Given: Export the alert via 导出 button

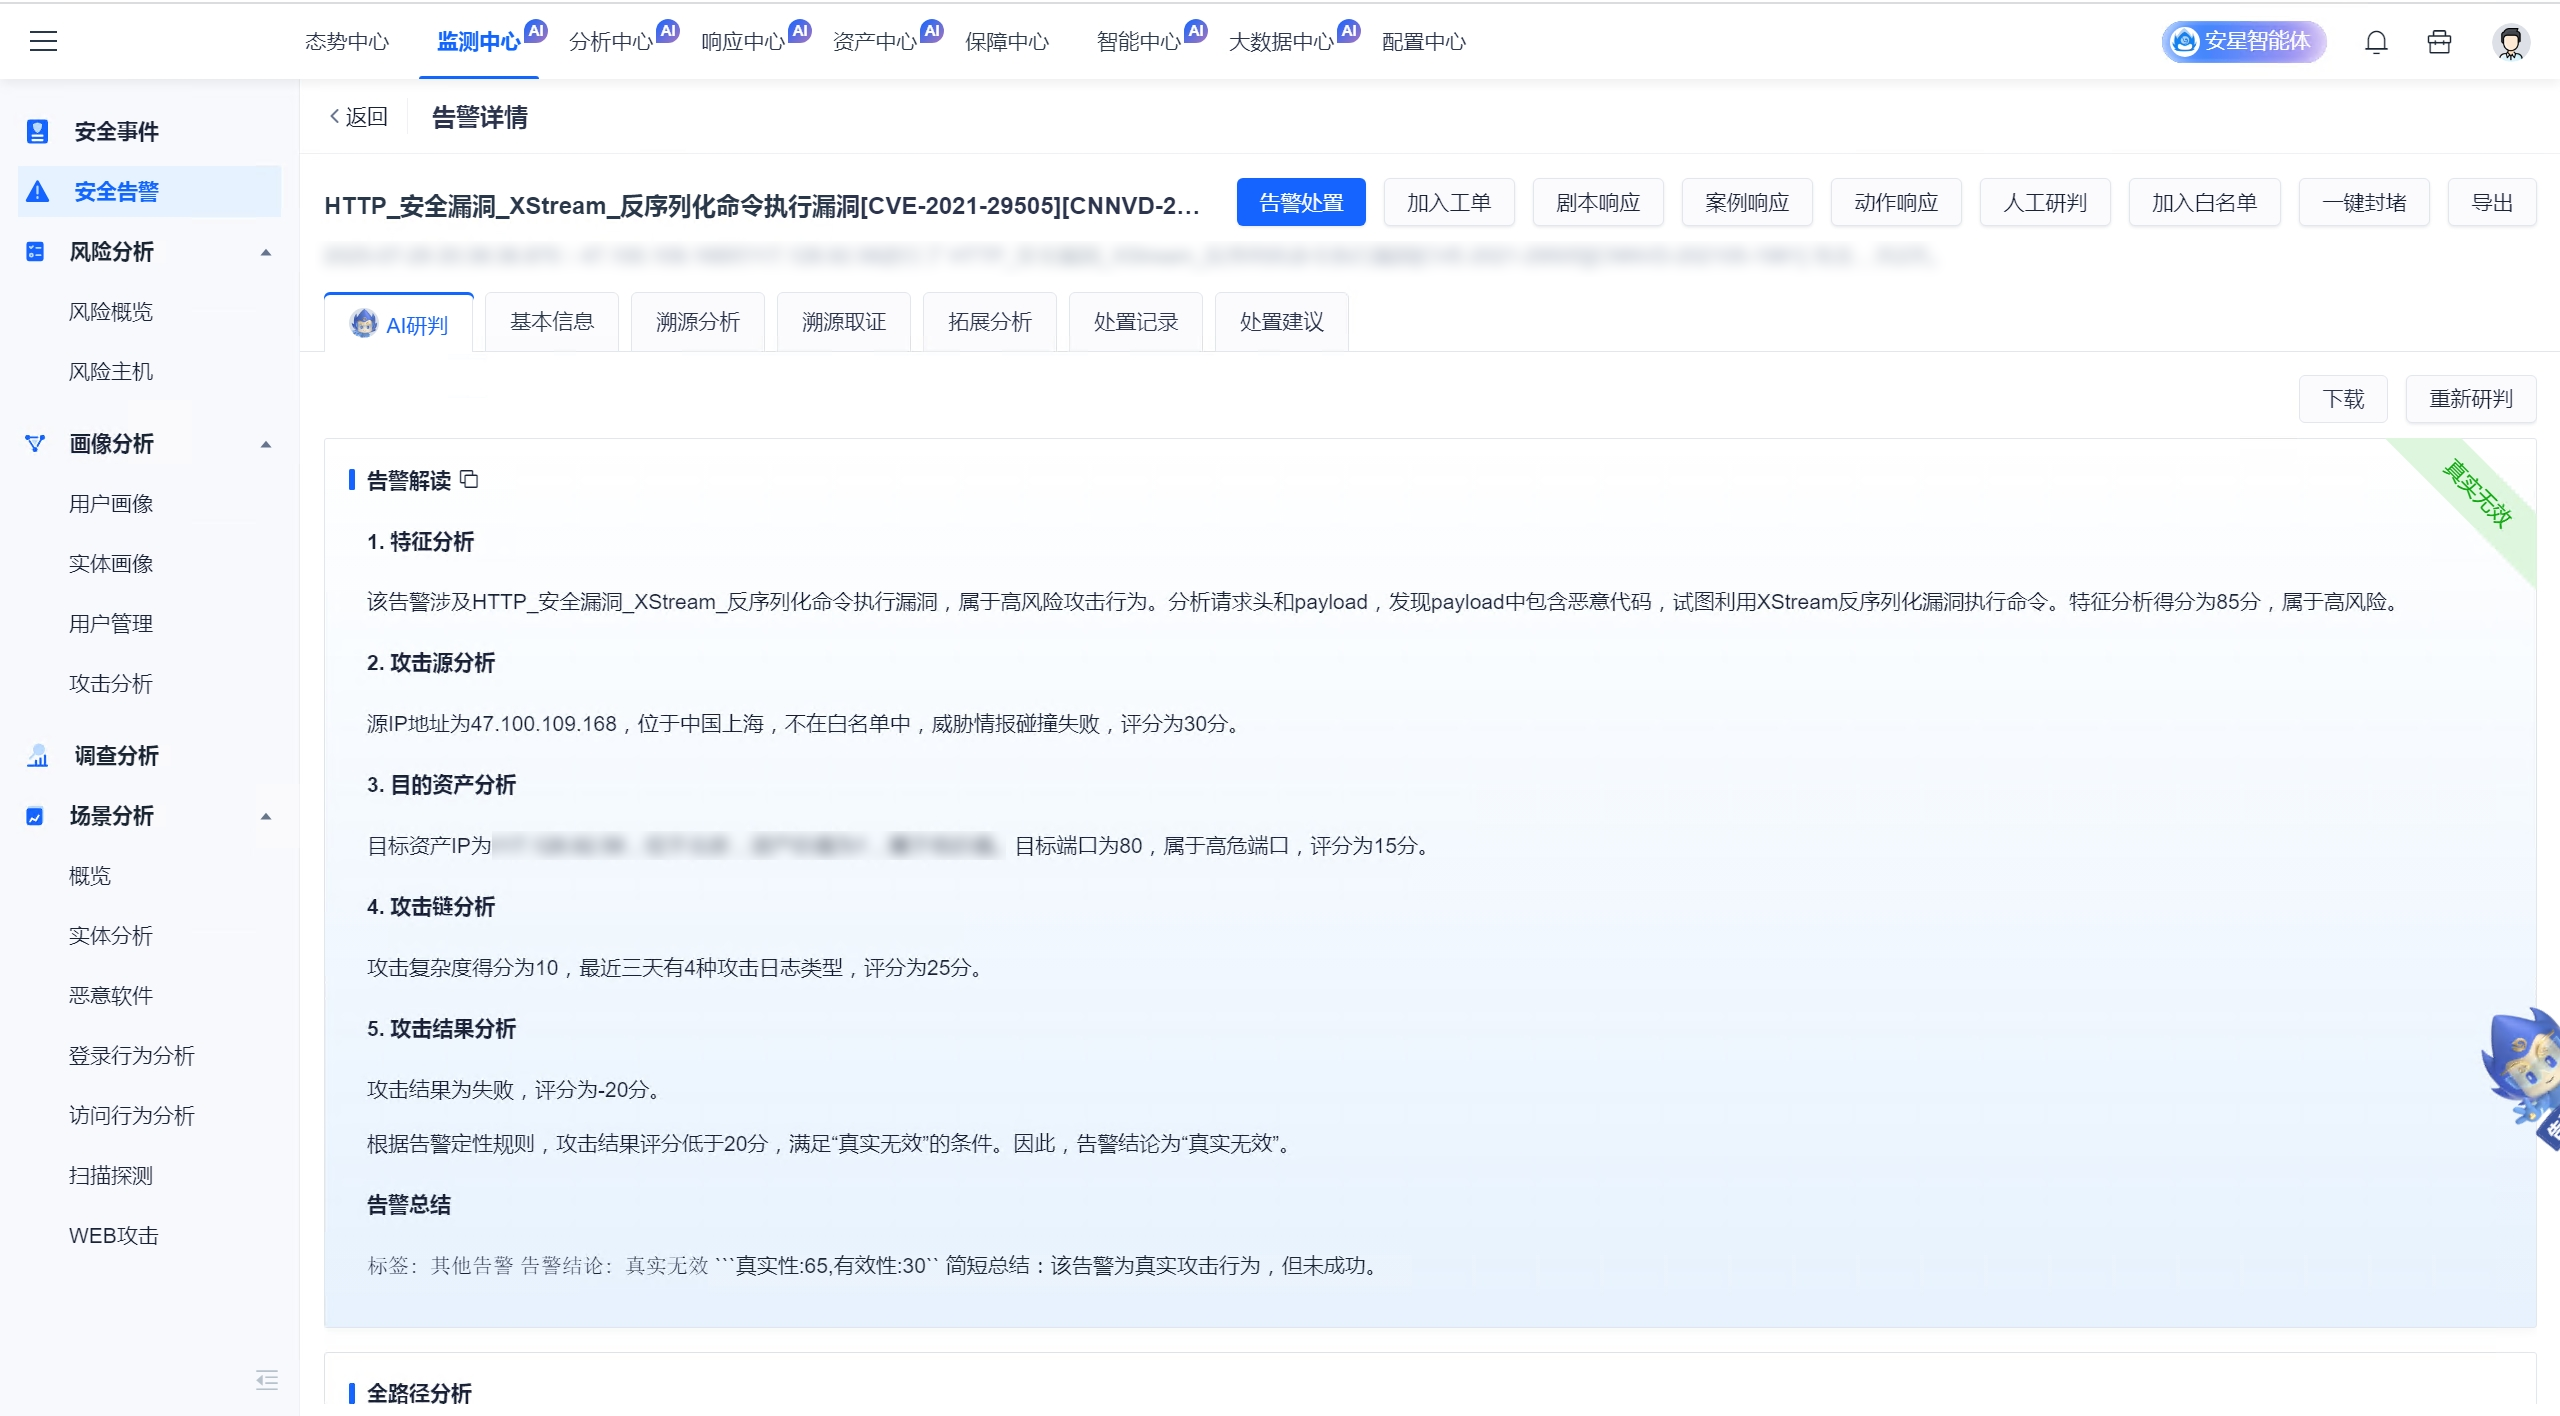Looking at the screenshot, I should tap(2492, 202).
